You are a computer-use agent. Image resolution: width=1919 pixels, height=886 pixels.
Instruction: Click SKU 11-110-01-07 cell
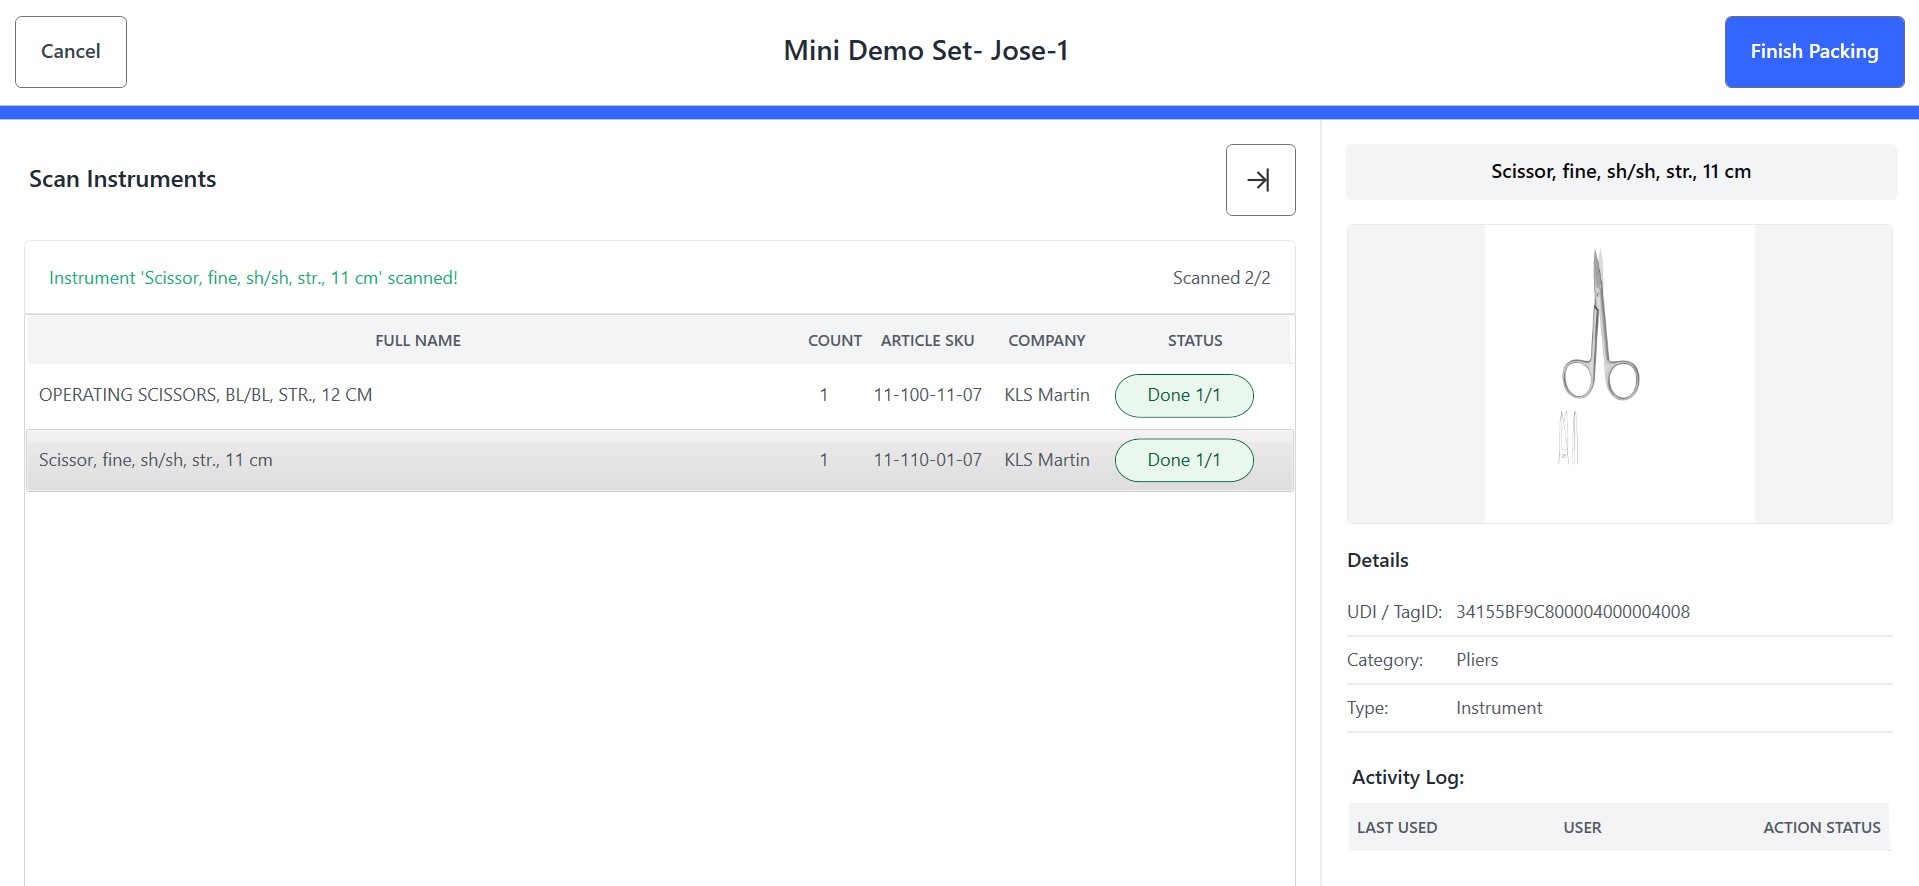pos(928,460)
